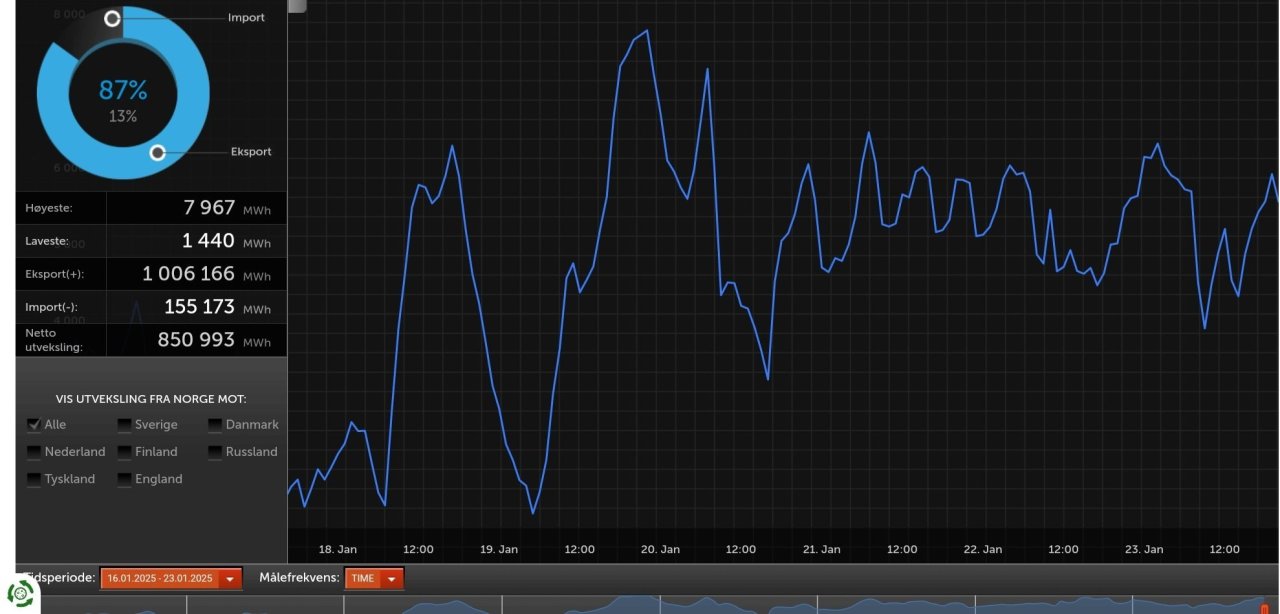Click the Import(-) value 155 173
The width and height of the screenshot is (1280, 614).
(199, 307)
